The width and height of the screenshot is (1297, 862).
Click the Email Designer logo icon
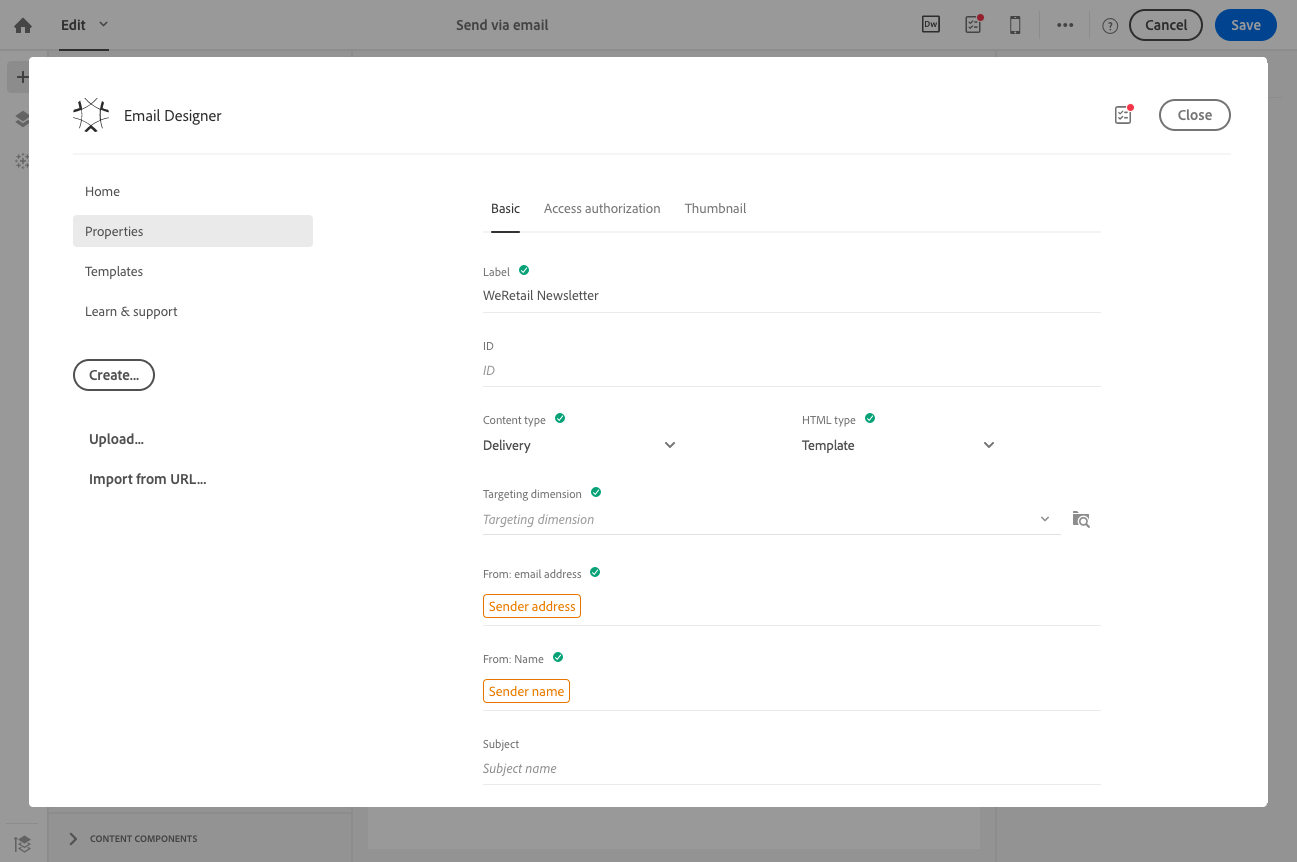91,115
